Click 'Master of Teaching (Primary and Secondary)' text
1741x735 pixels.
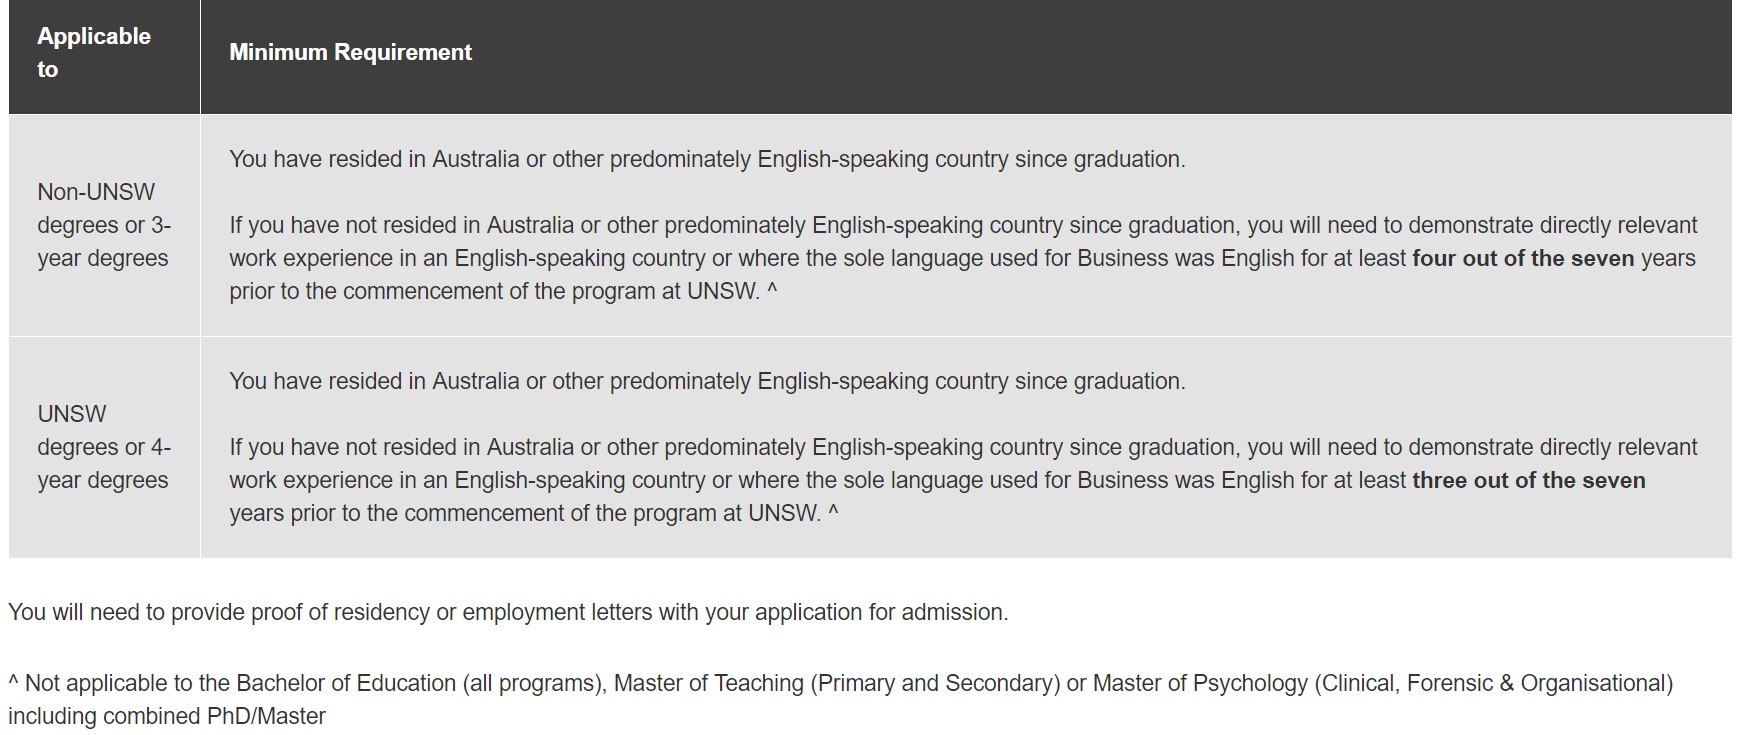click(837, 683)
